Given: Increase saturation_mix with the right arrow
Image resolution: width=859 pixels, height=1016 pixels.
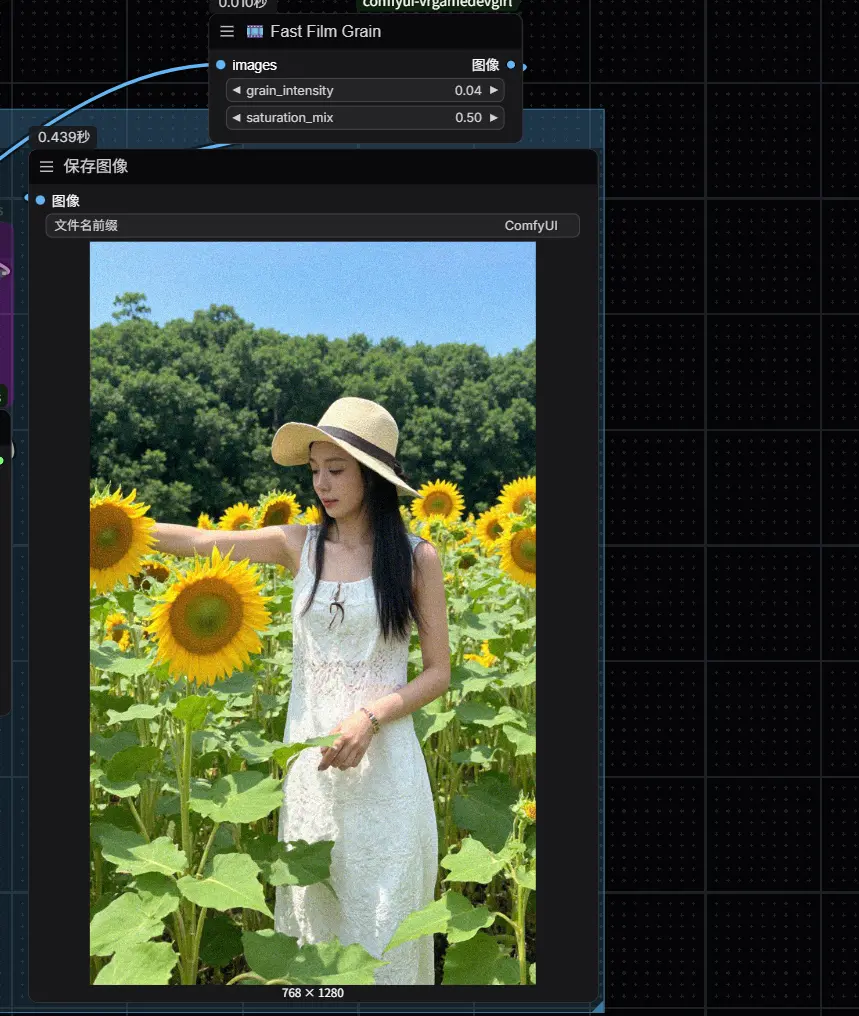Looking at the screenshot, I should pos(493,118).
